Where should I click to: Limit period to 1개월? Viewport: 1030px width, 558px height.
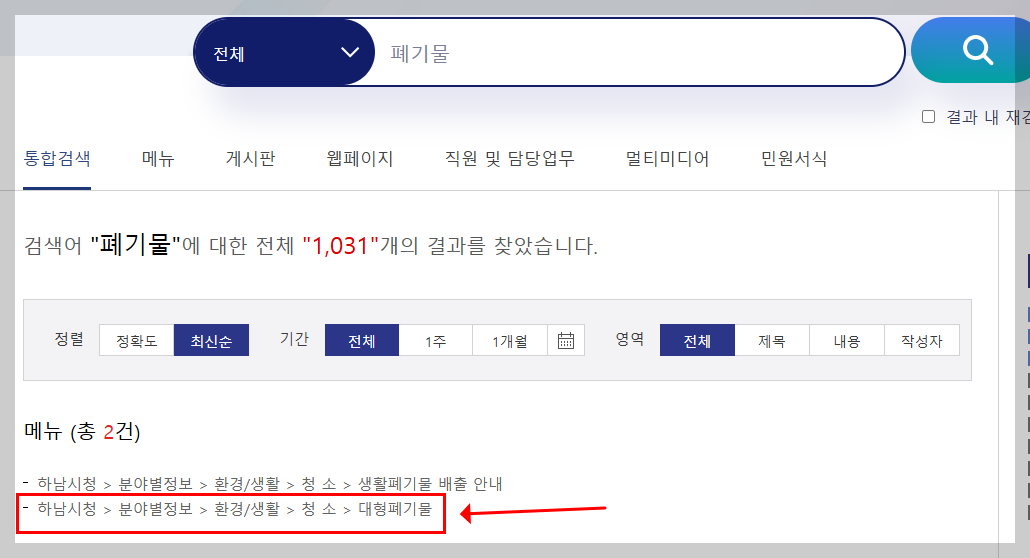coord(510,340)
